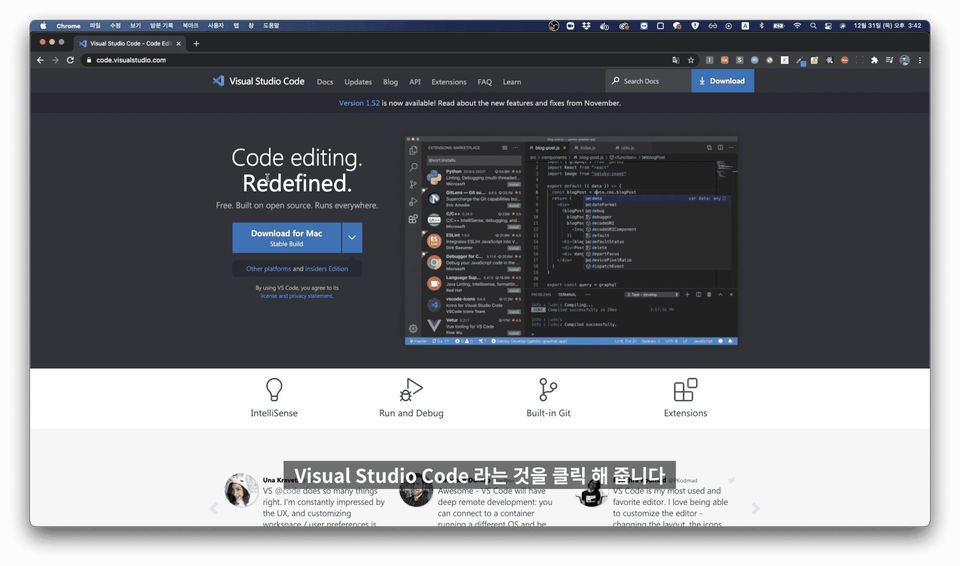This screenshot has width=960, height=566.
Task: Click the Search Docs input field
Action: 648,81
